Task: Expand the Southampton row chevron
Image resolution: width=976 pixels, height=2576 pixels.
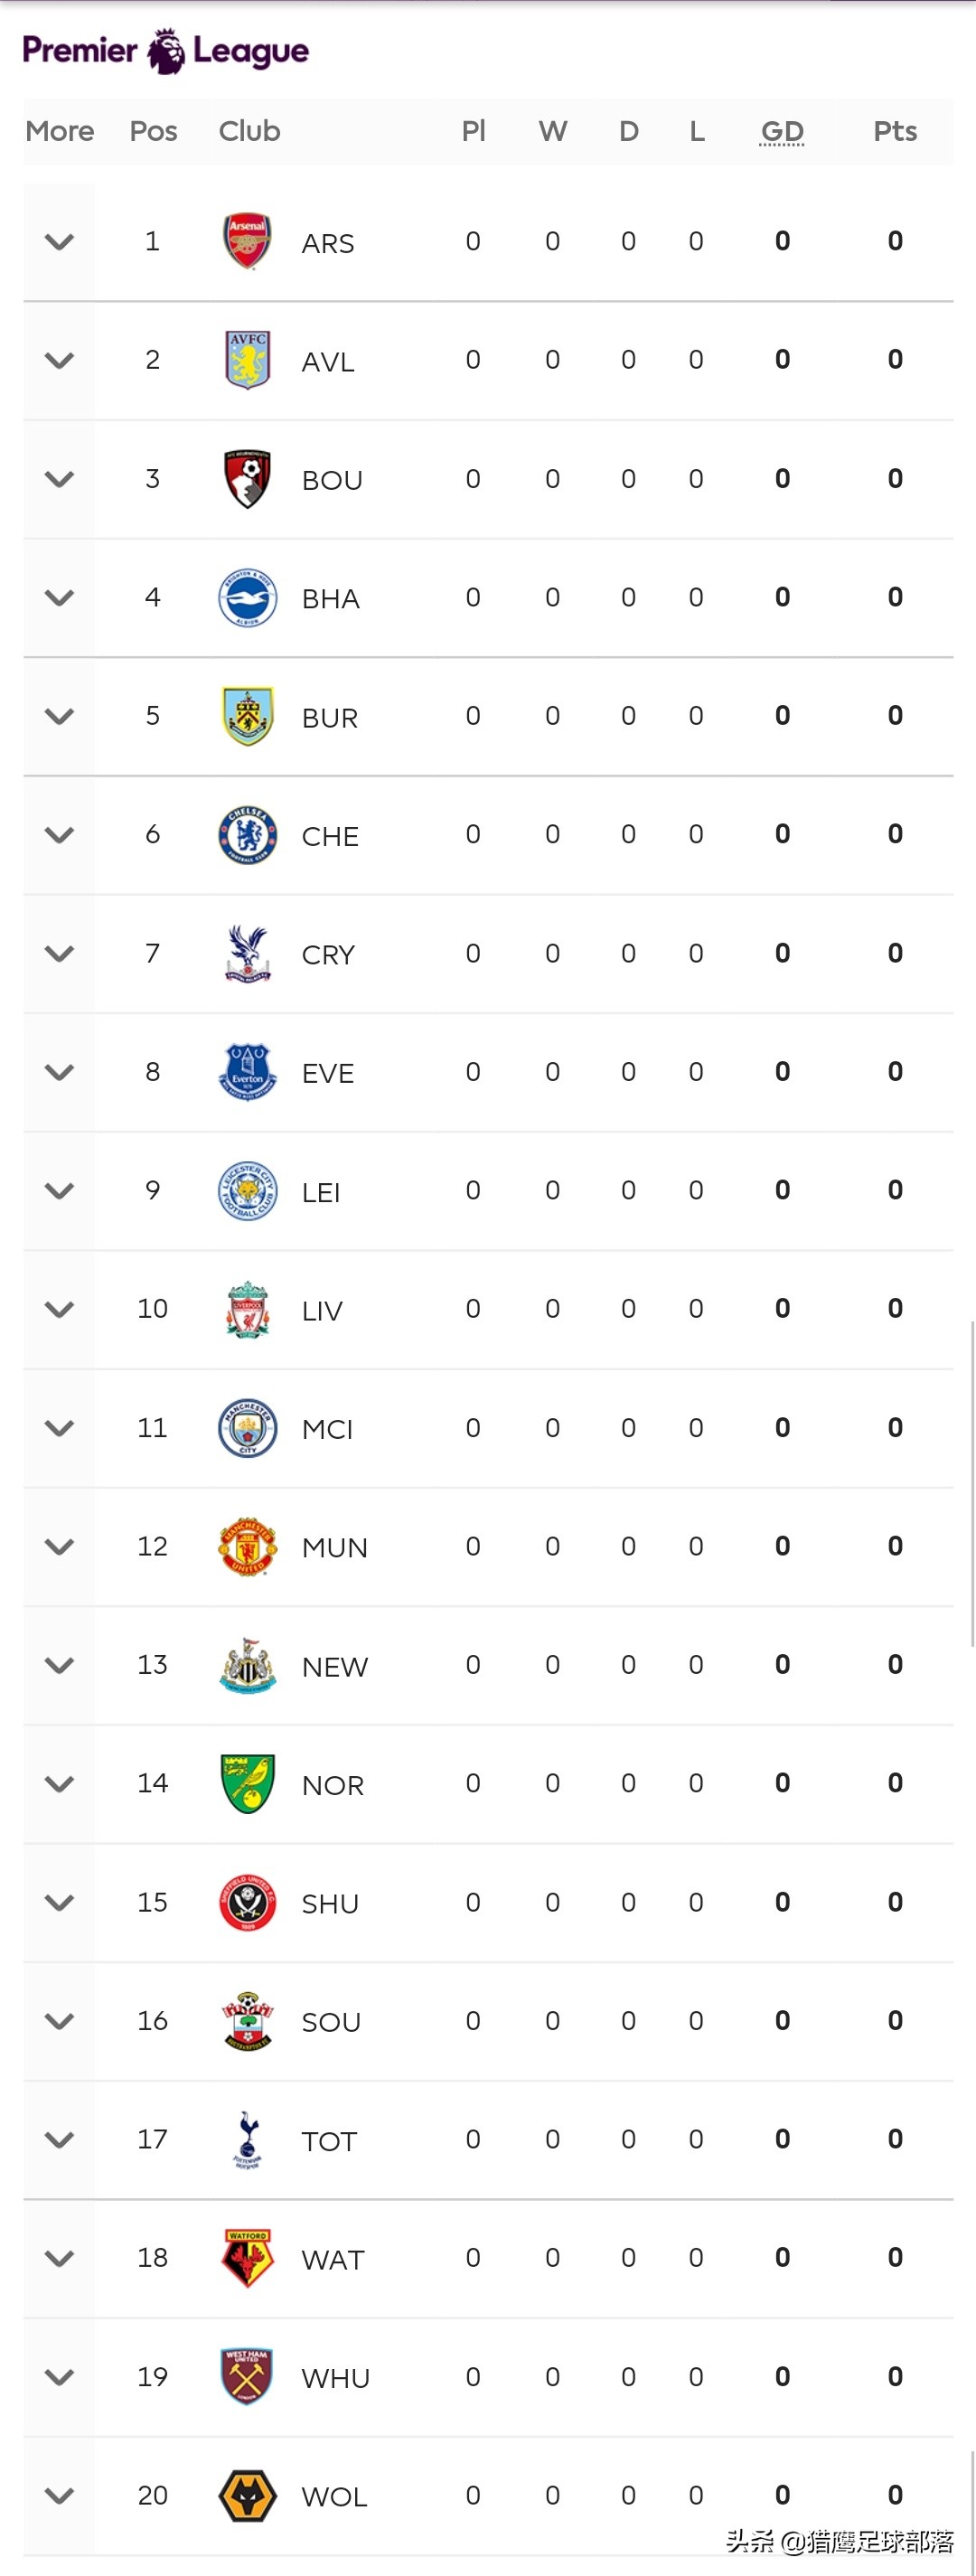Action: coord(60,2021)
